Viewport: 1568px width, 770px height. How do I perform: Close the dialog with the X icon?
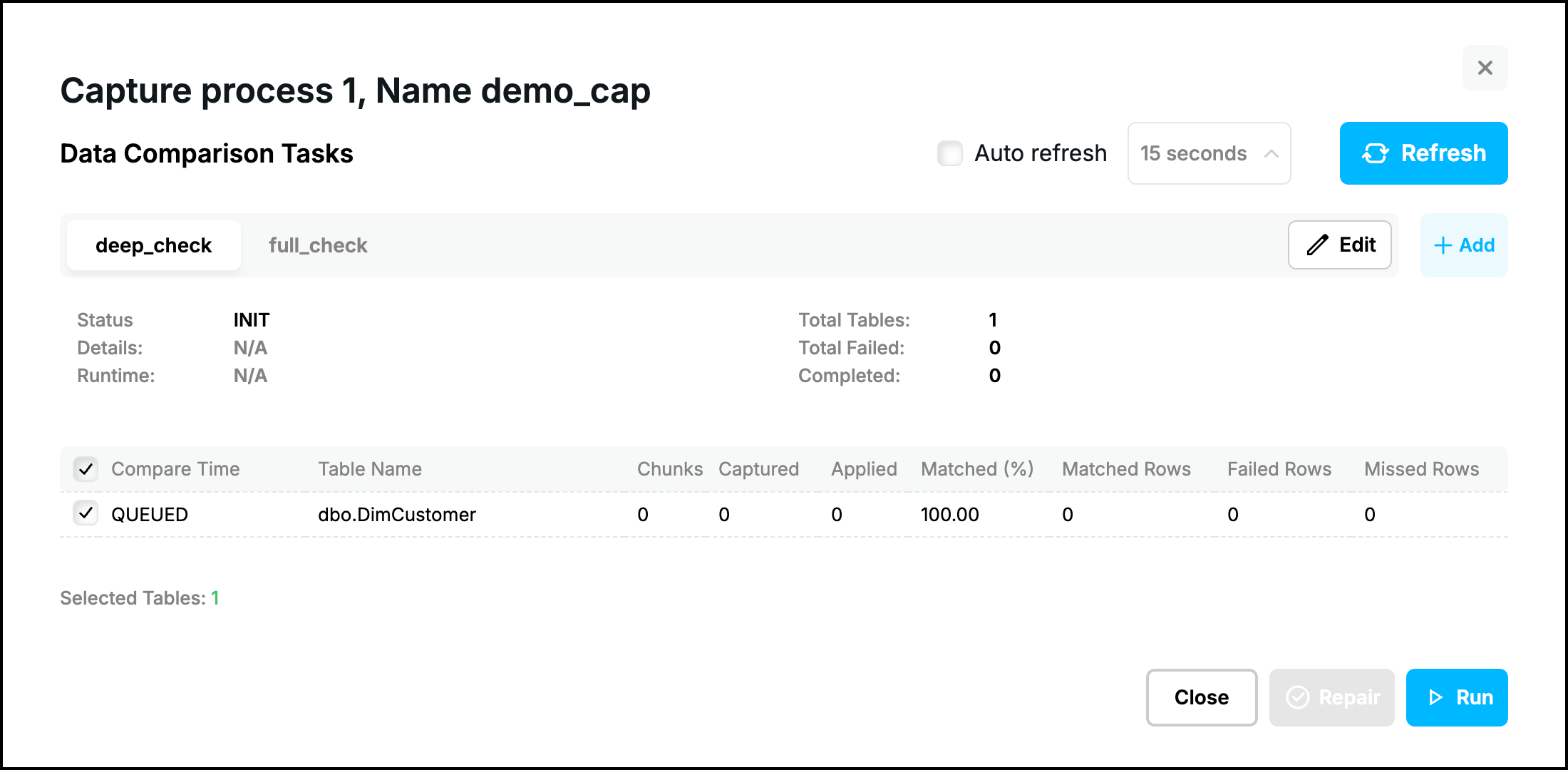1485,68
